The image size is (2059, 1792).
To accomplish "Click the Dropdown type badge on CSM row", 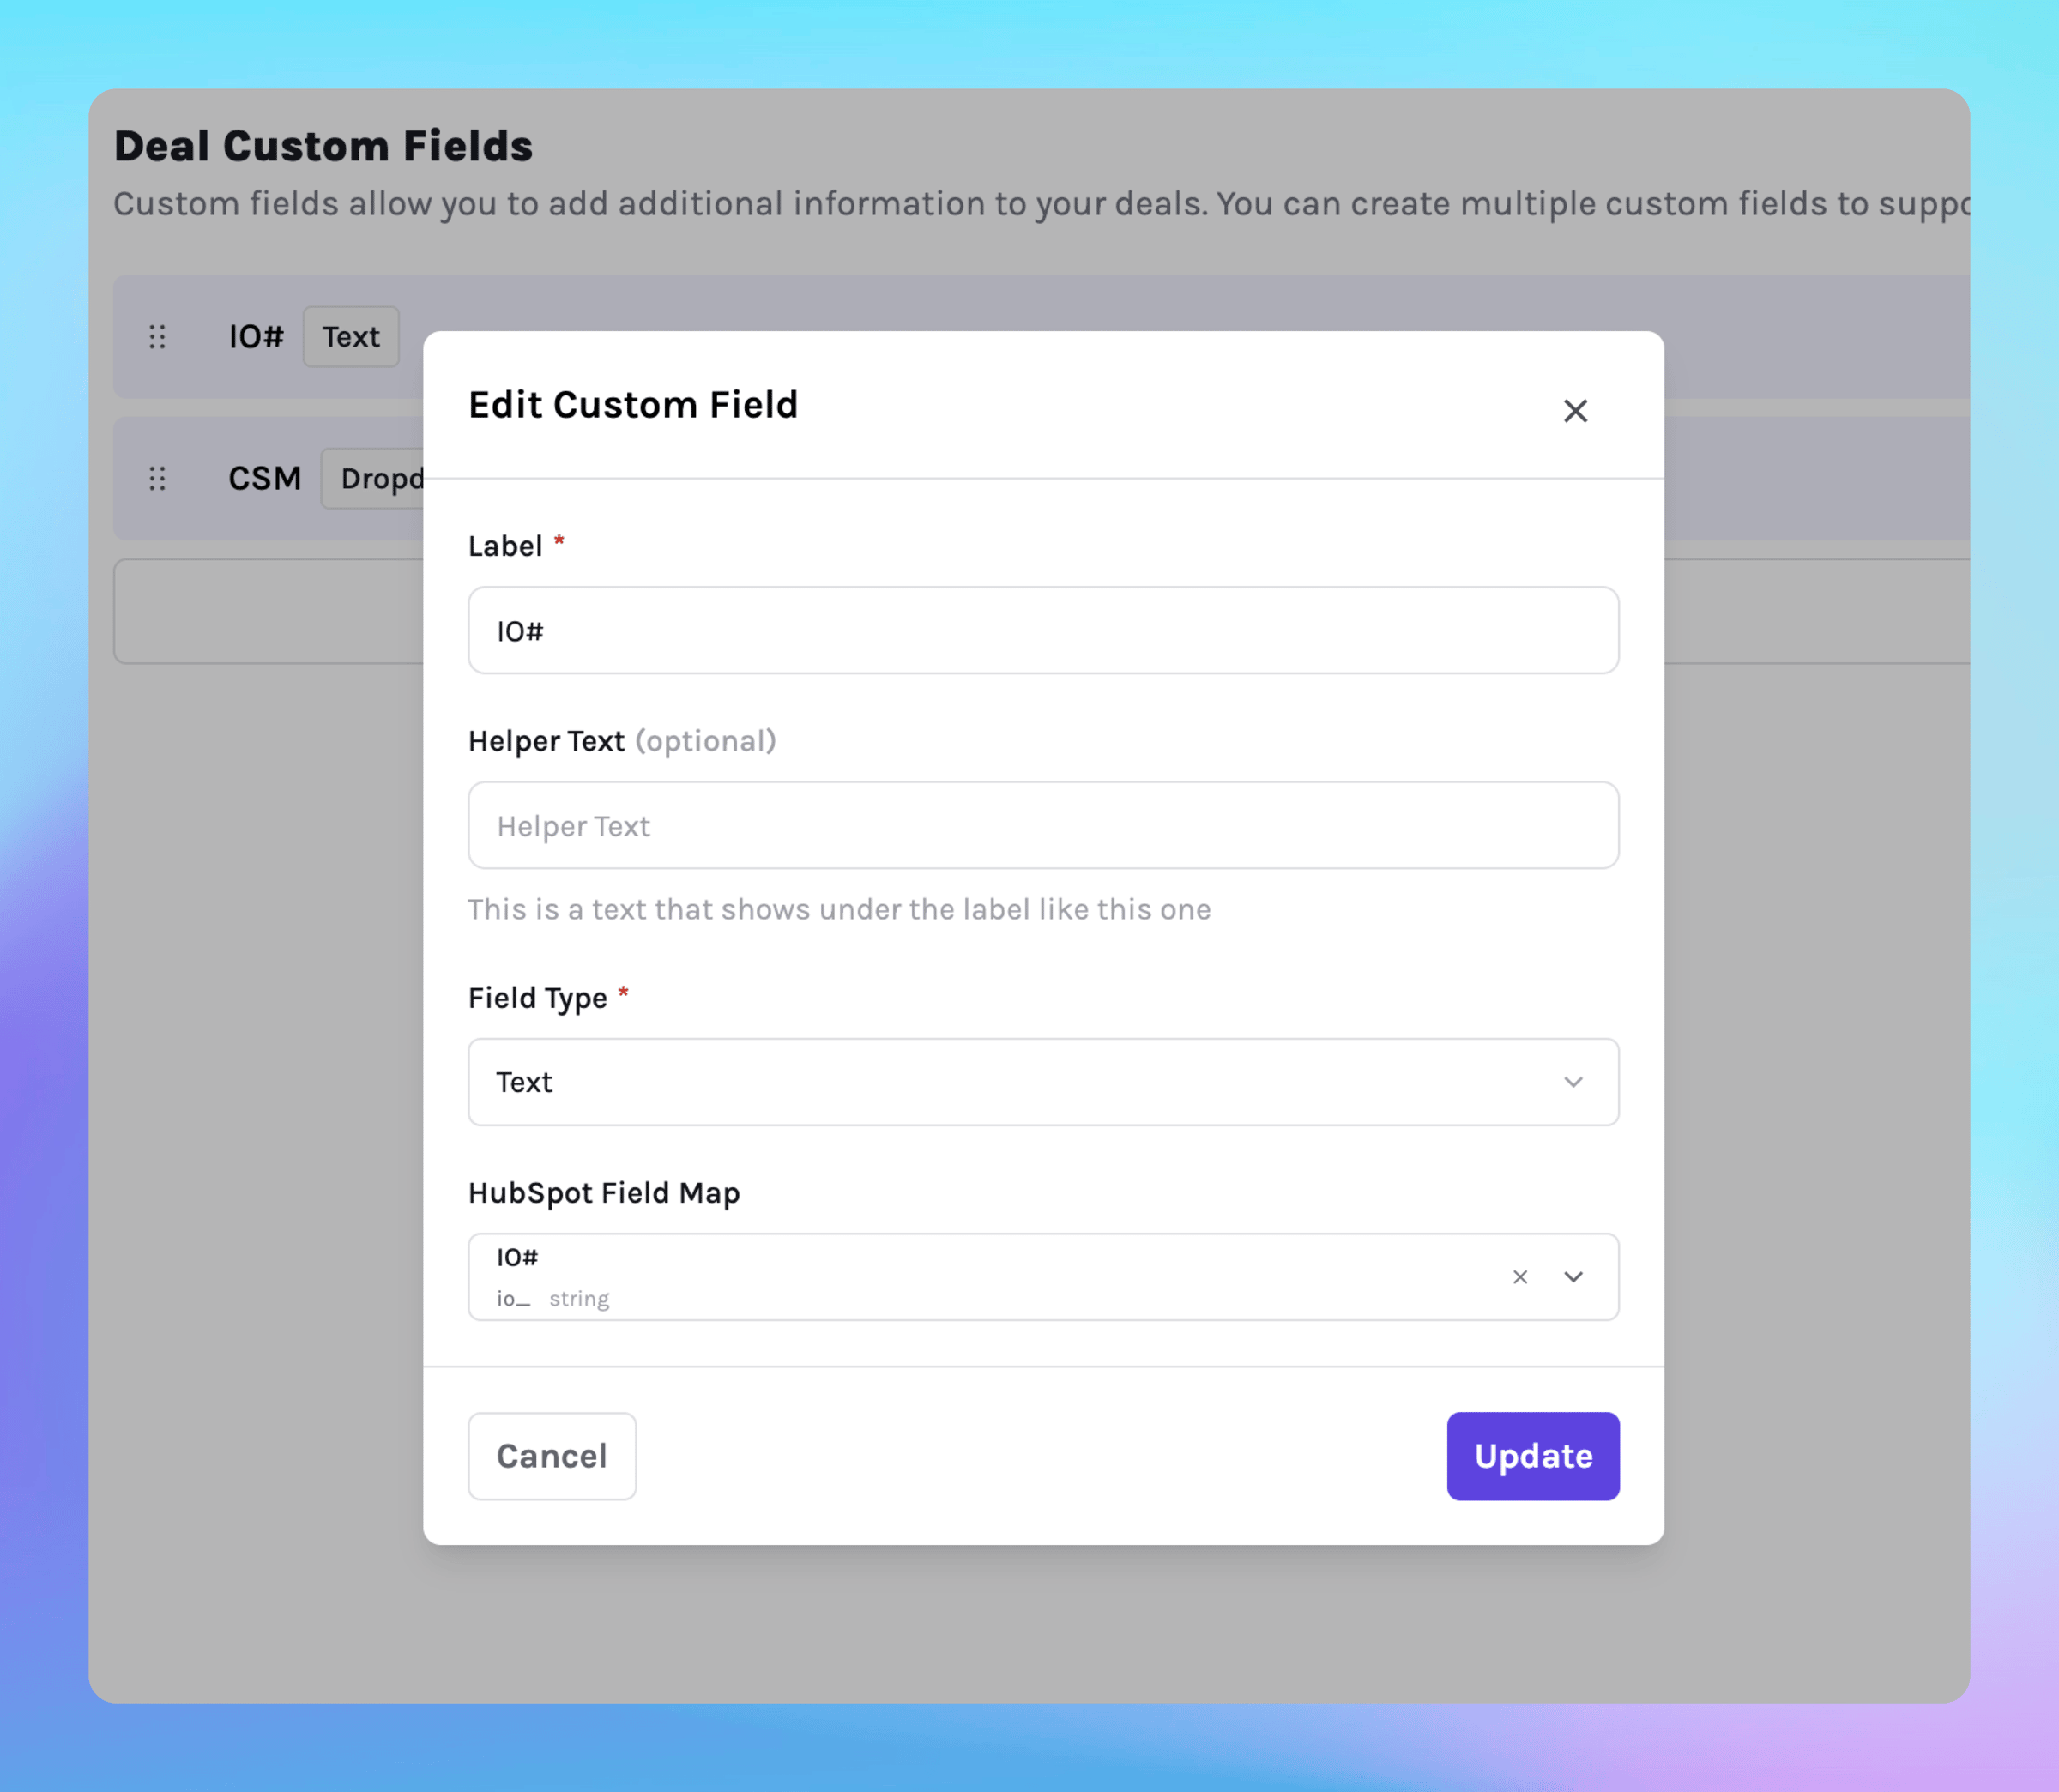I will pos(380,479).
